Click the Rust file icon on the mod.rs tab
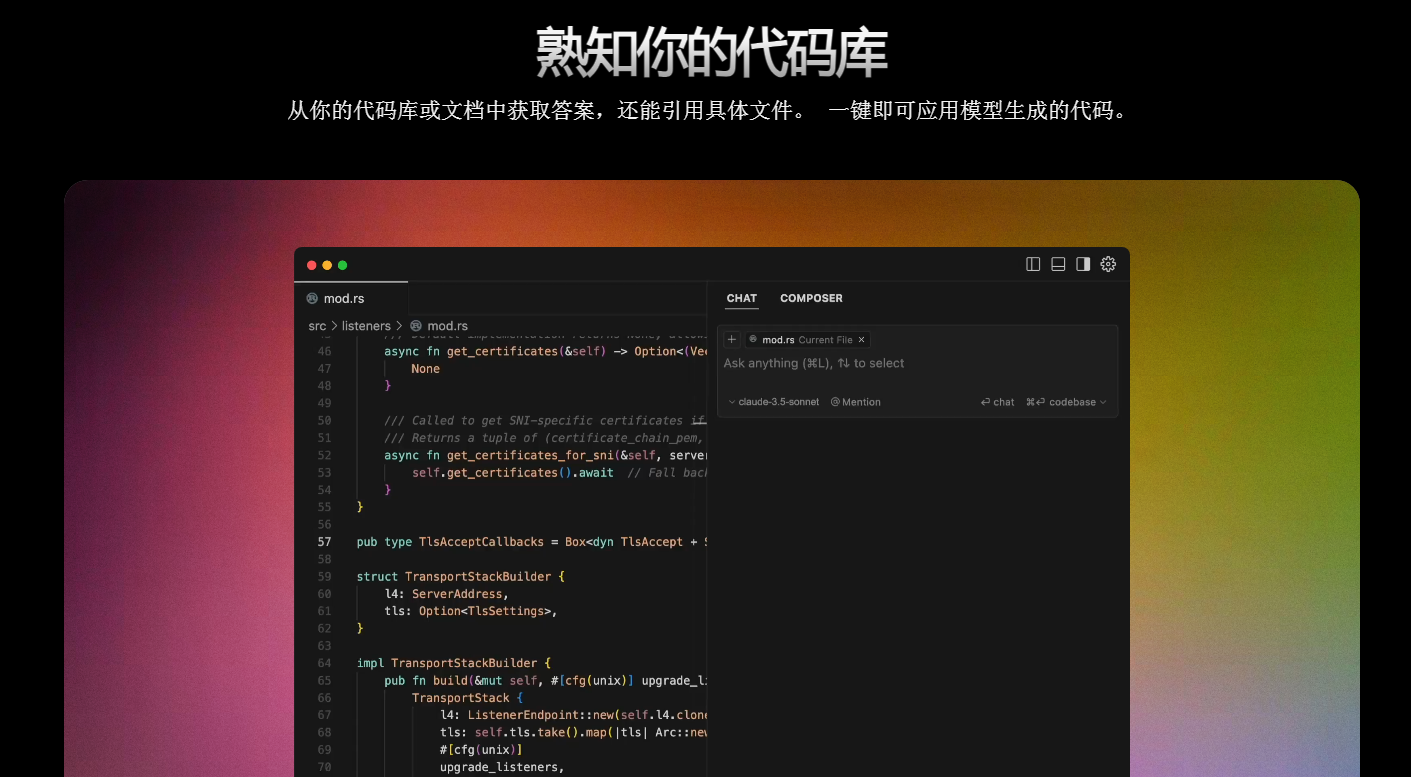 [314, 298]
